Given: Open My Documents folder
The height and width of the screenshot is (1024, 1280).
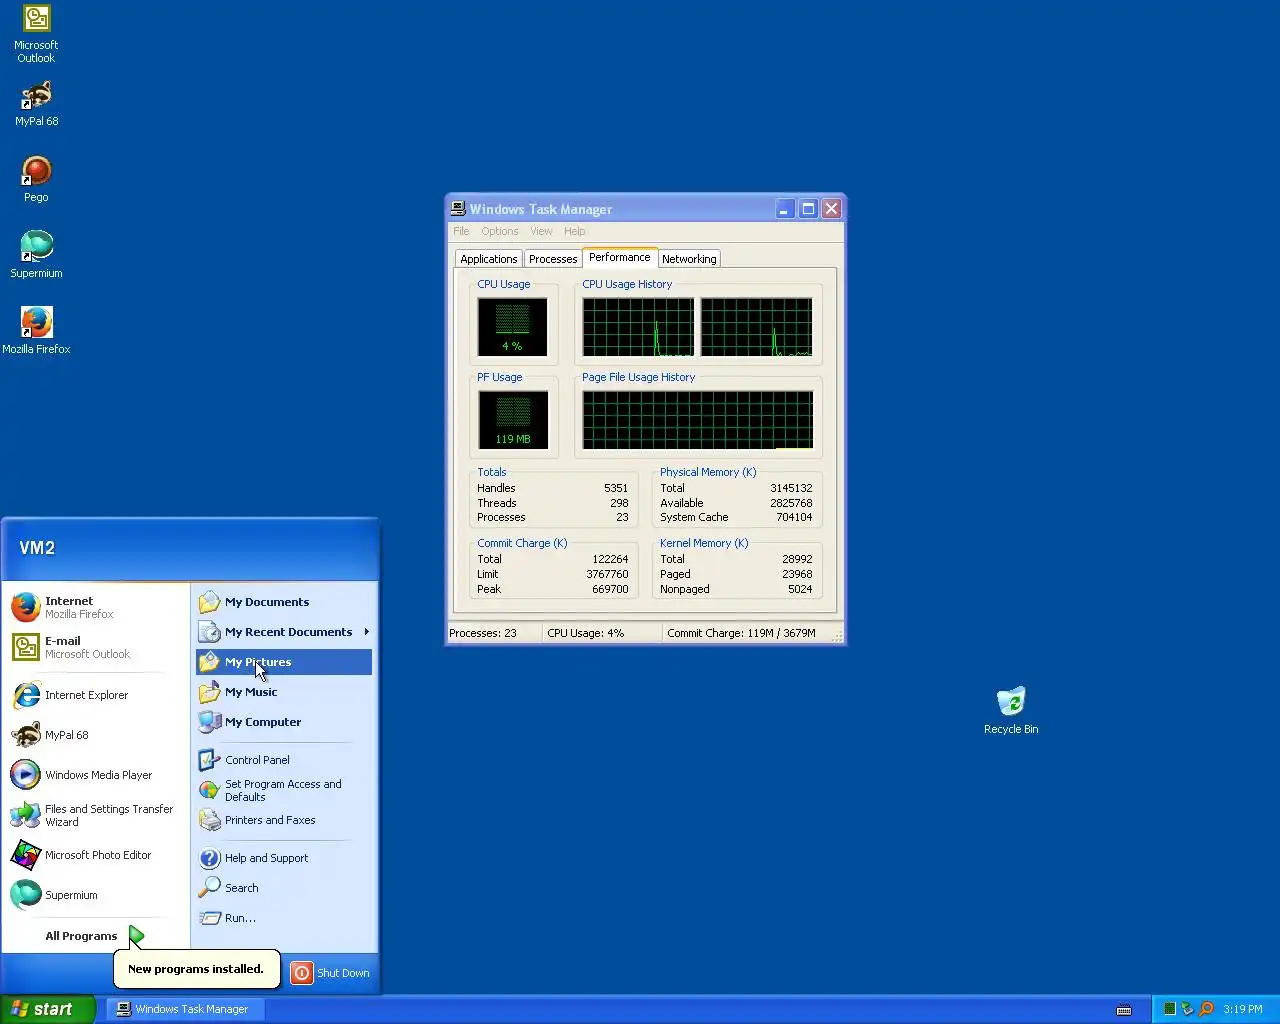Looking at the screenshot, I should (284, 602).
